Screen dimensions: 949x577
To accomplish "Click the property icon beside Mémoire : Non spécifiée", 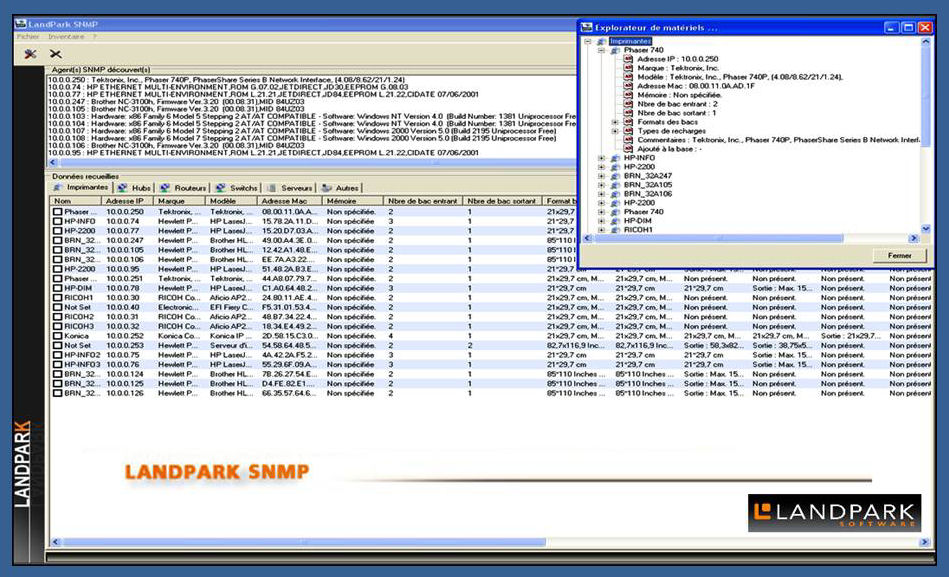I will (x=628, y=95).
